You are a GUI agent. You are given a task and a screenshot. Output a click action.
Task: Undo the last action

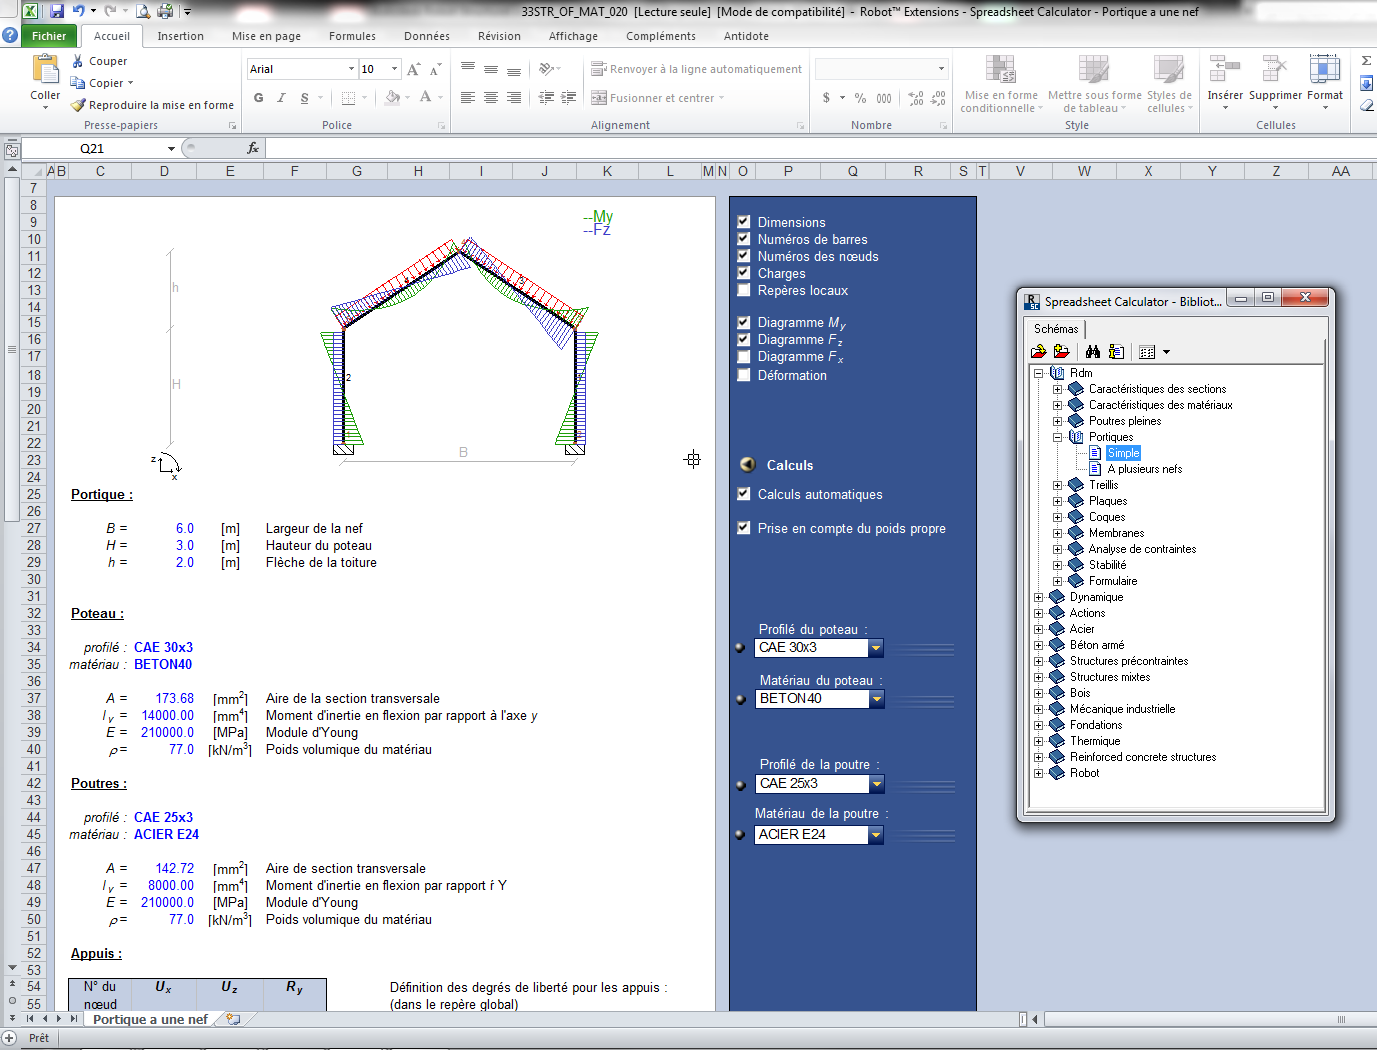point(79,11)
